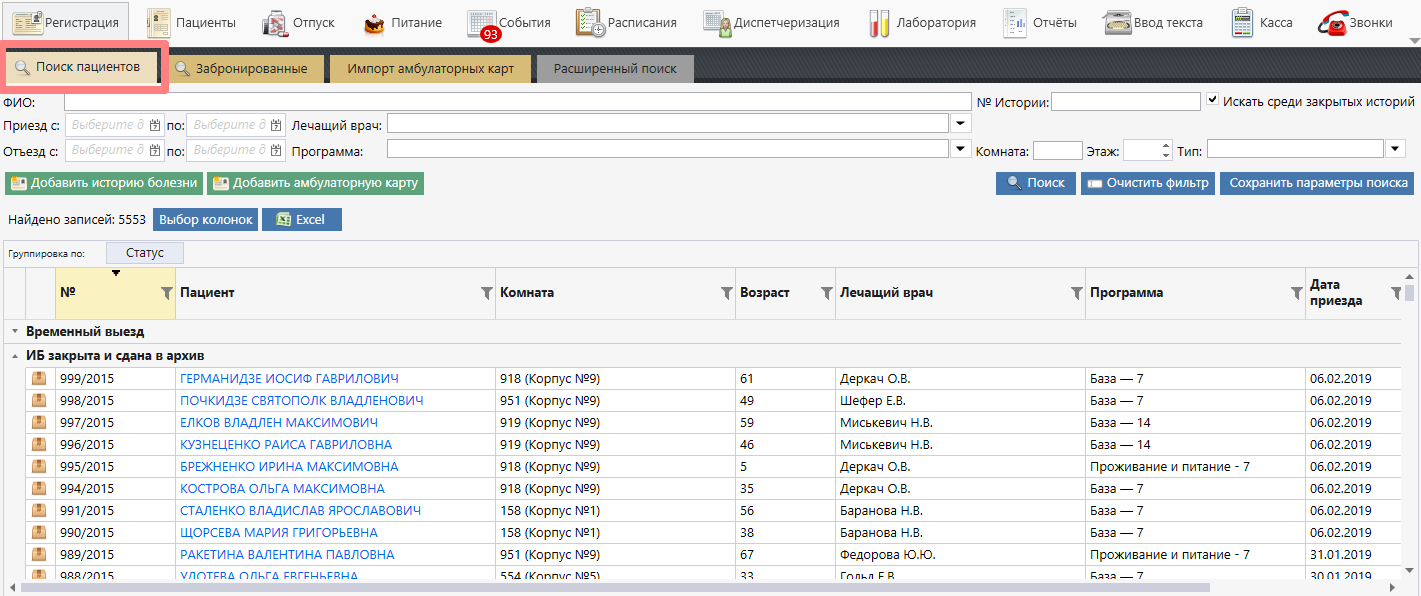Switch to Расширенный поиск tab
Screen dimensions: 1421x596
tap(614, 69)
